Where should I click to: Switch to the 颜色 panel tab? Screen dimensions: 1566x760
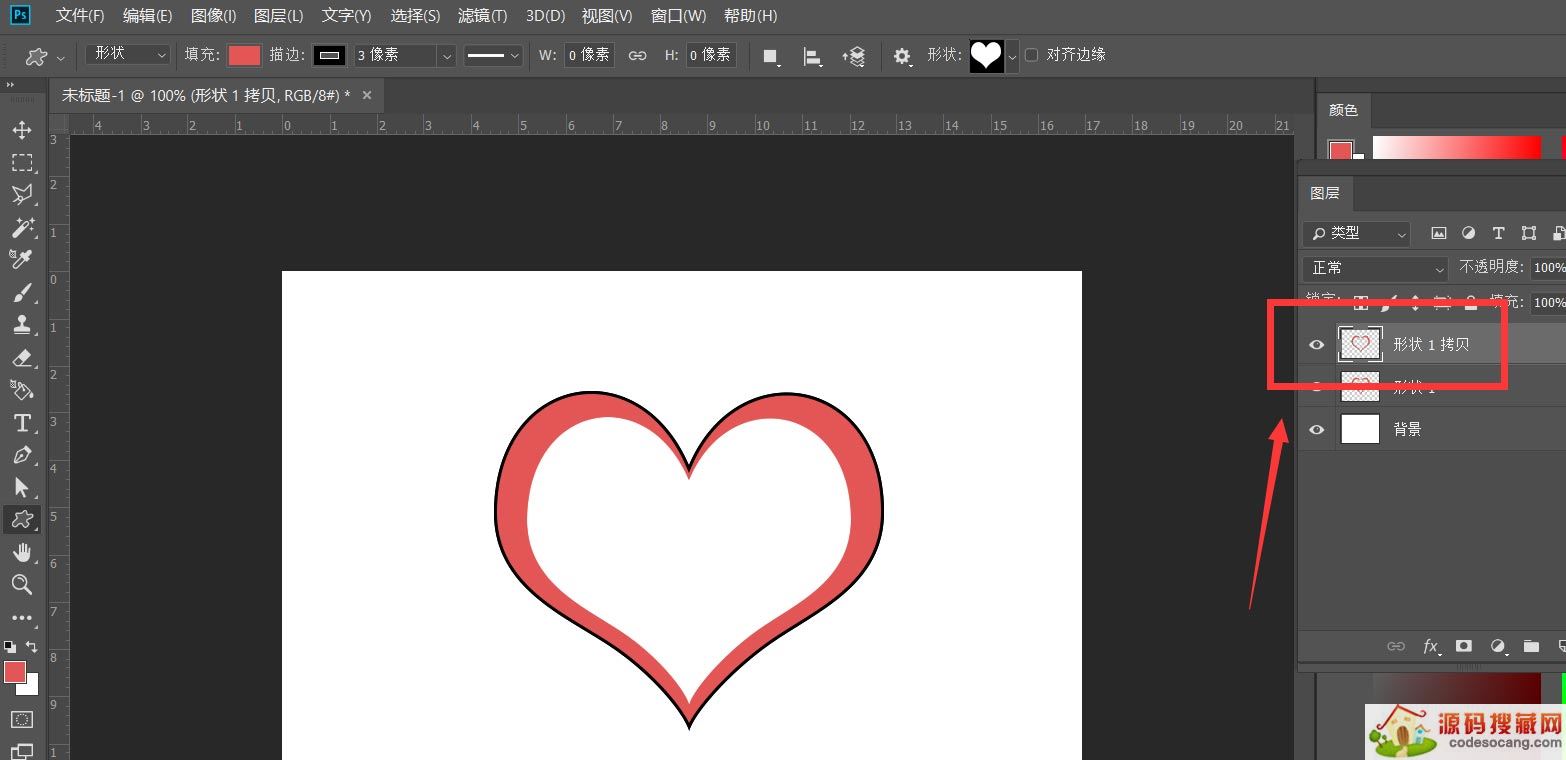pyautogui.click(x=1343, y=110)
